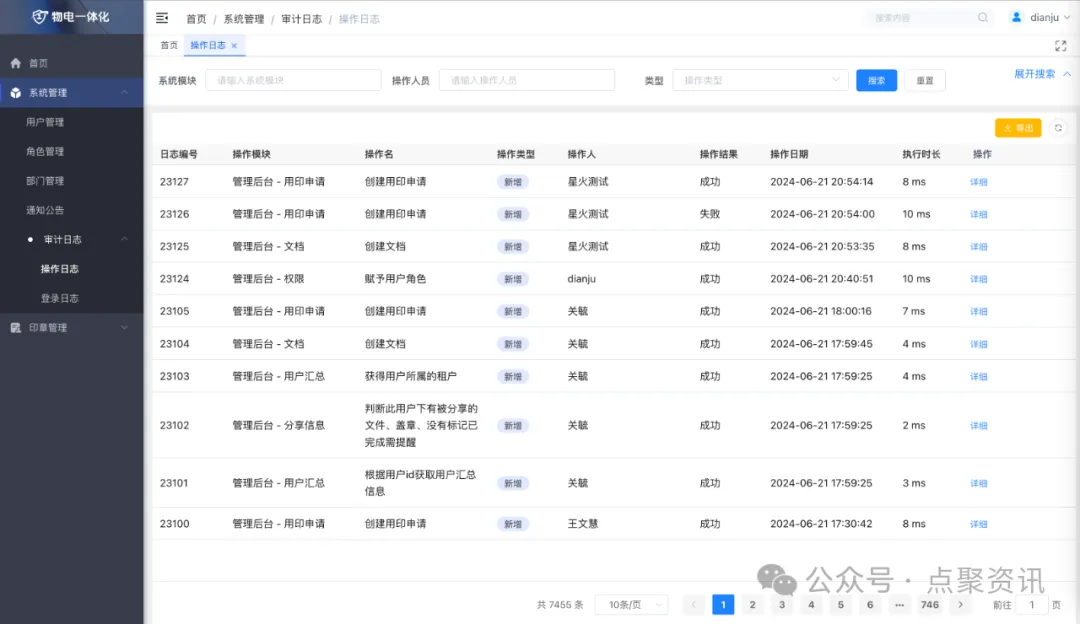Click the refresh icon beside export button
The height and width of the screenshot is (624, 1080).
click(1059, 128)
